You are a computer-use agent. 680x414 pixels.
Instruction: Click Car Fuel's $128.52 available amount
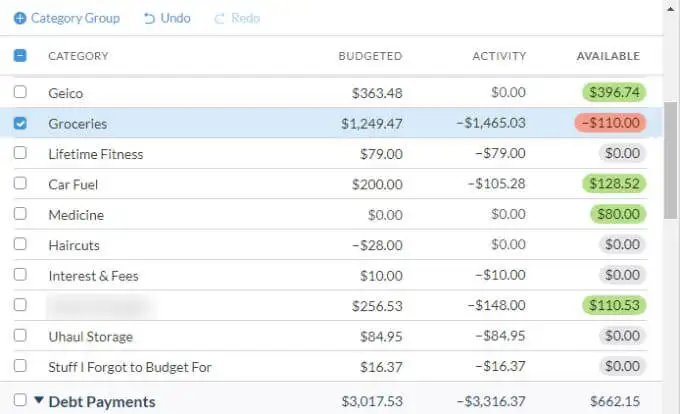click(x=614, y=184)
